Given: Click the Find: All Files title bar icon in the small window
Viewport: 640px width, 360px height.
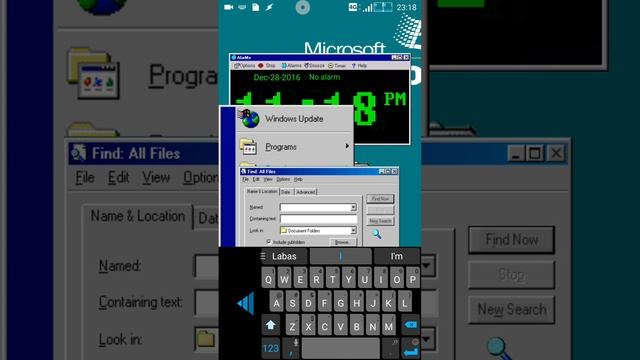Looking at the screenshot, I should [x=244, y=171].
